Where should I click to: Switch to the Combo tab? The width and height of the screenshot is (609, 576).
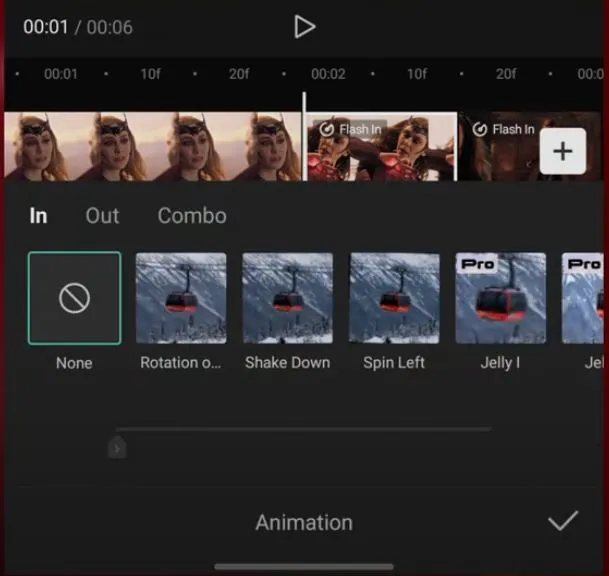click(192, 216)
